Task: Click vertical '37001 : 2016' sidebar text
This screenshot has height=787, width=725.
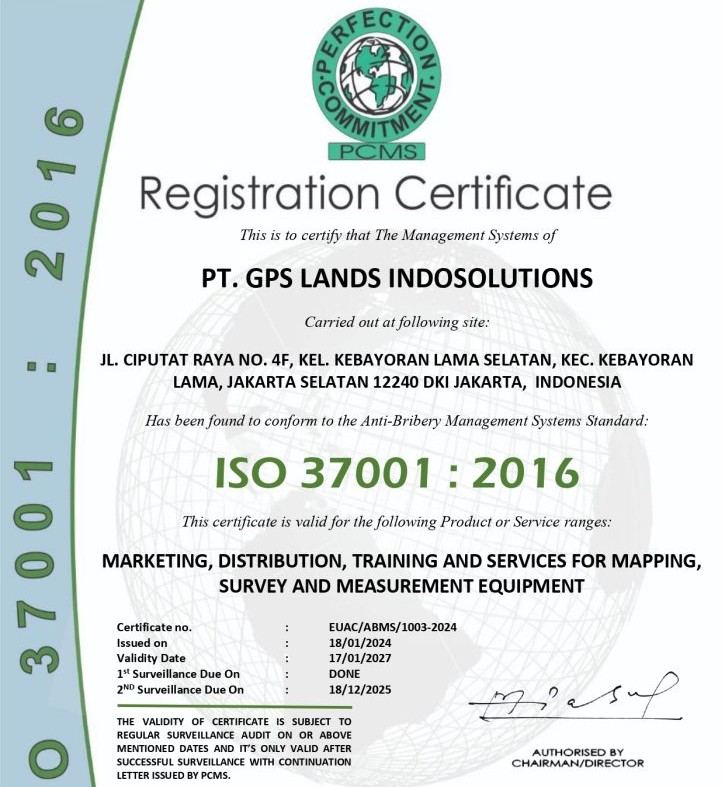Action: pyautogui.click(x=48, y=391)
